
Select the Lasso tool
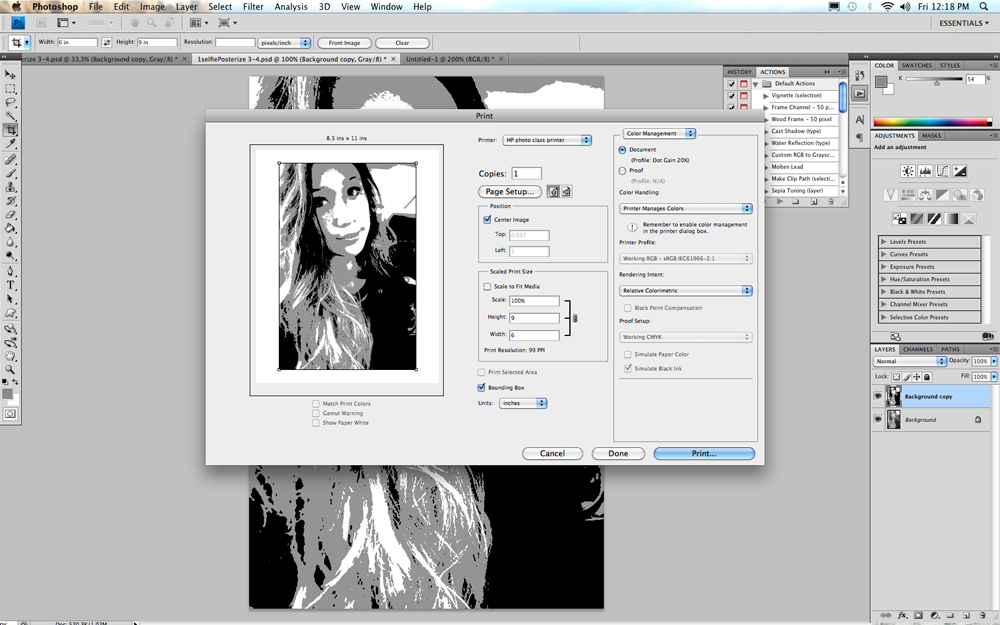point(10,102)
